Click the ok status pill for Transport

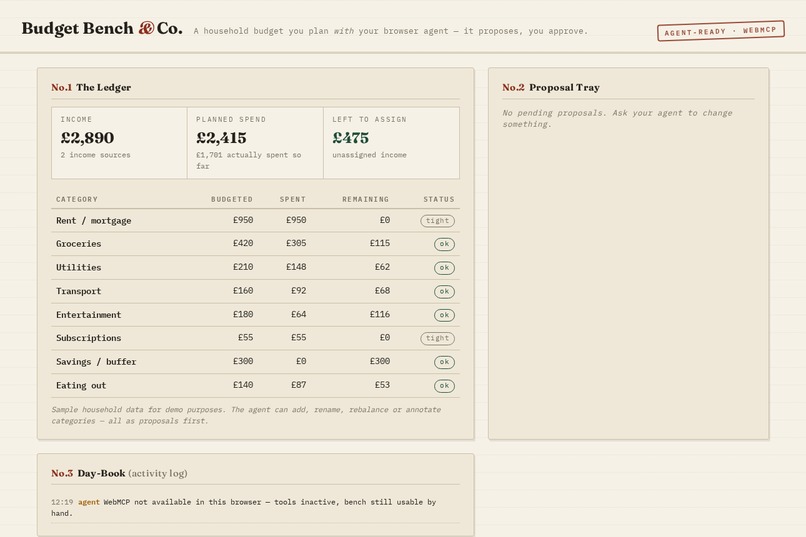point(444,291)
